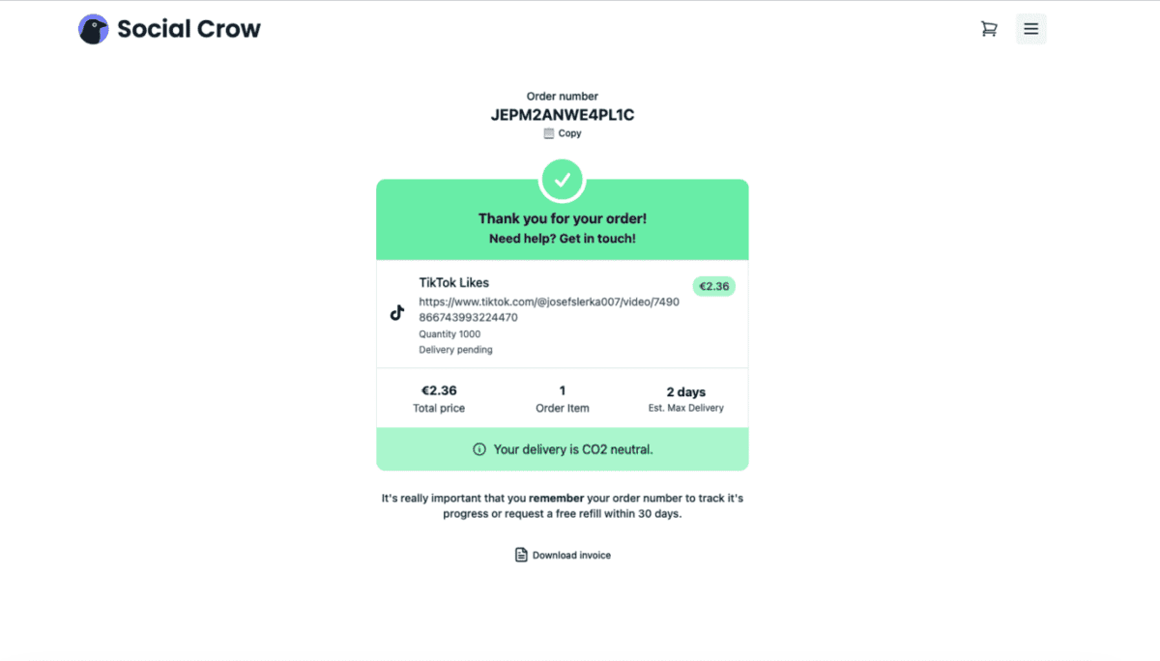Click the copy clipboard icon

tap(548, 133)
